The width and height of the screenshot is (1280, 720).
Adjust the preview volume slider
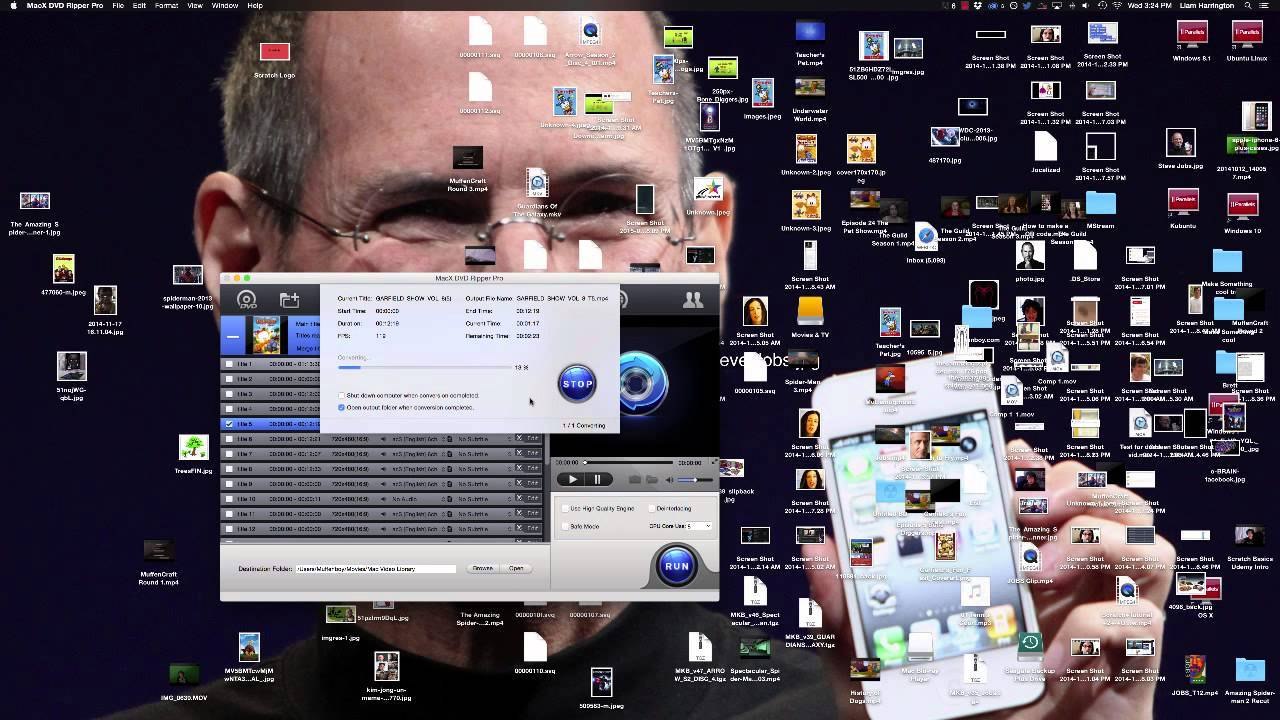pos(694,480)
